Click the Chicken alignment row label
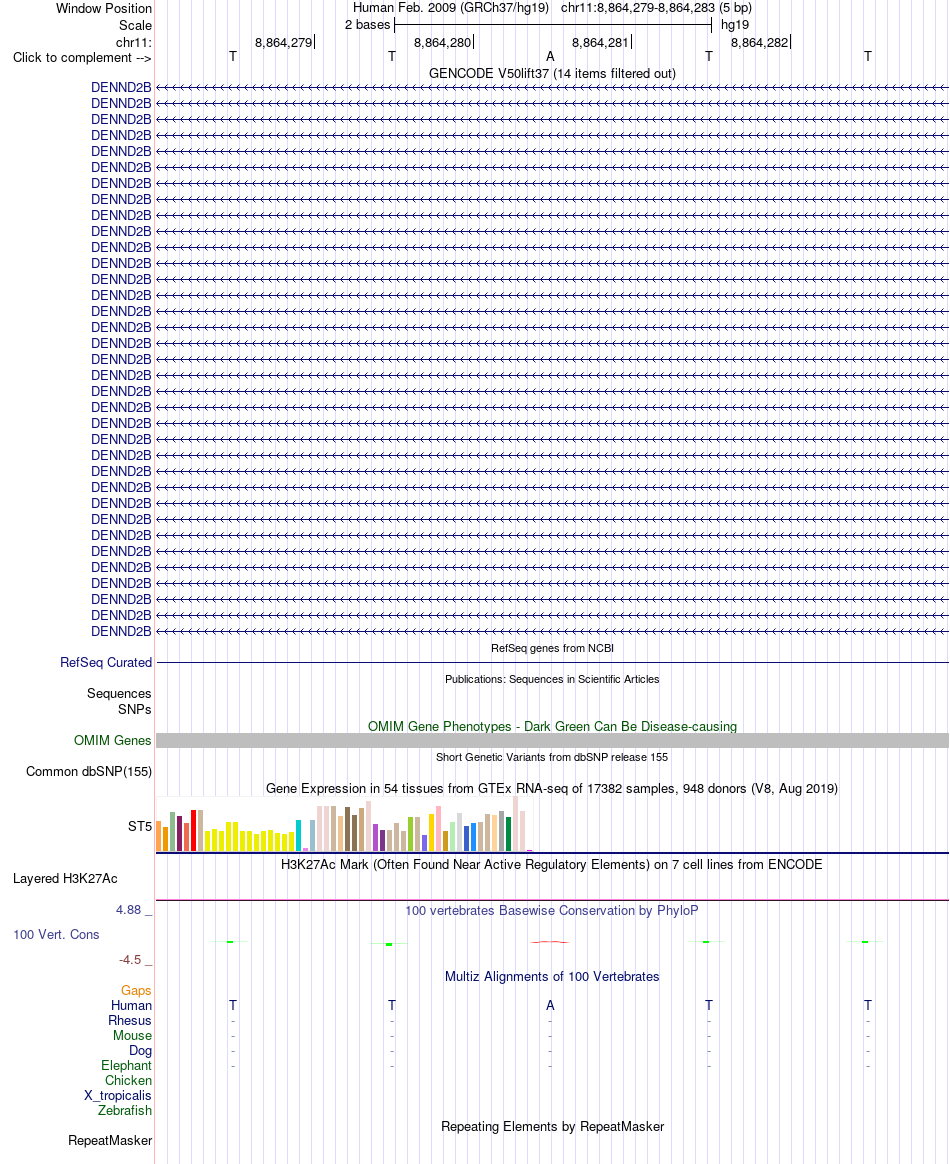The image size is (950, 1164). 128,1080
